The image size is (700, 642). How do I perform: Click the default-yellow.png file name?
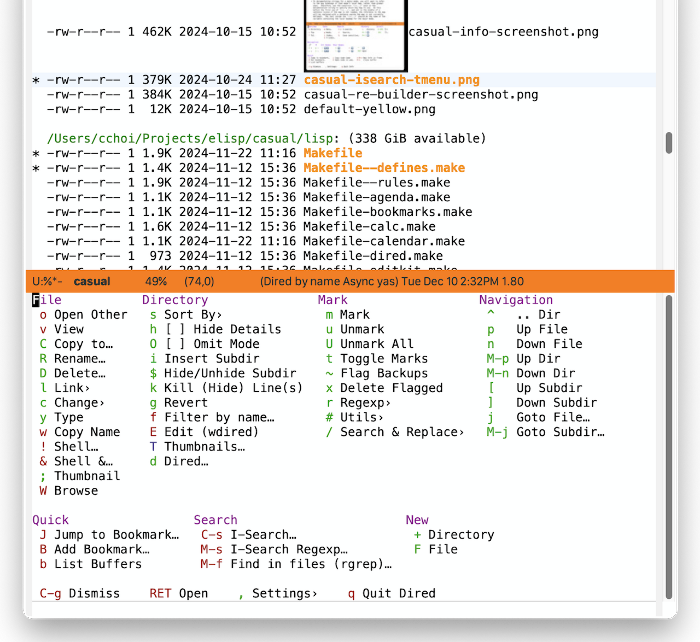369,109
